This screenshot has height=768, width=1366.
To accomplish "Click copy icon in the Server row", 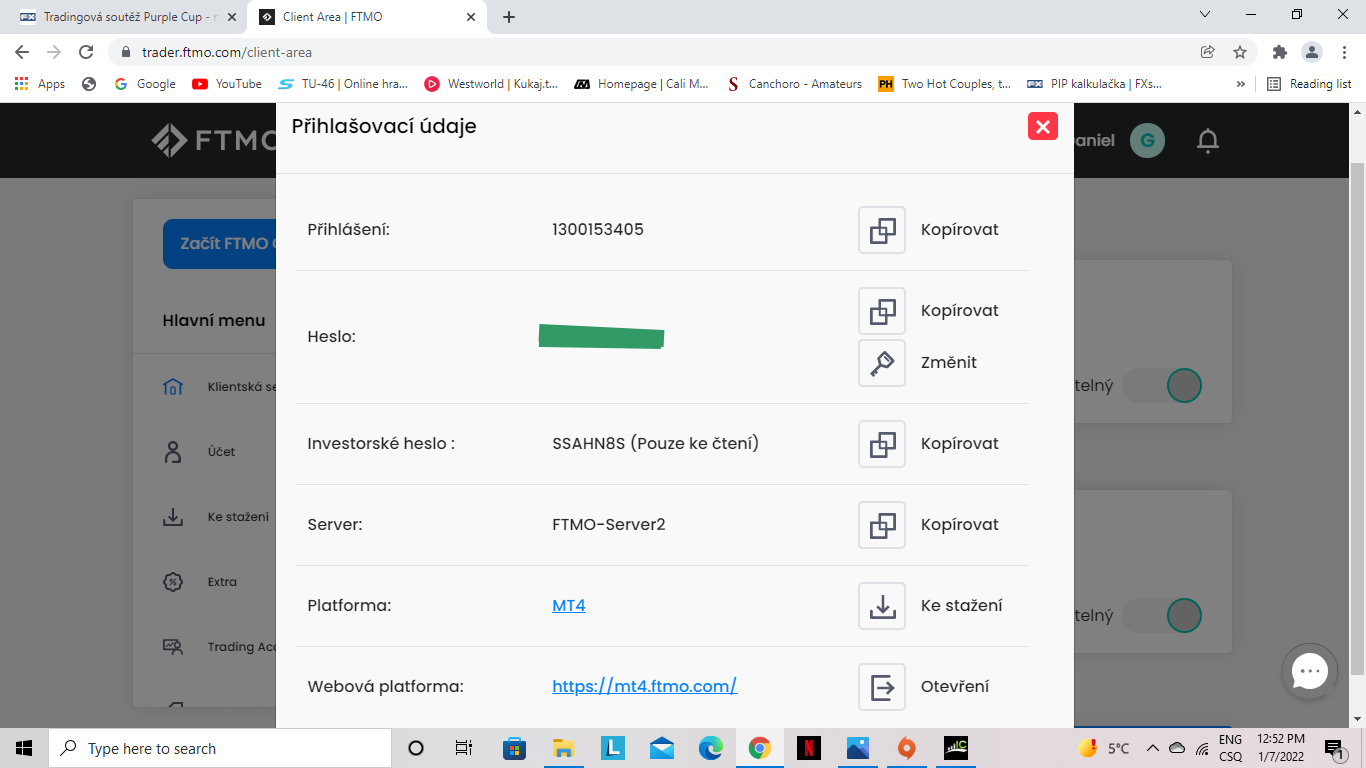I will pos(882,525).
